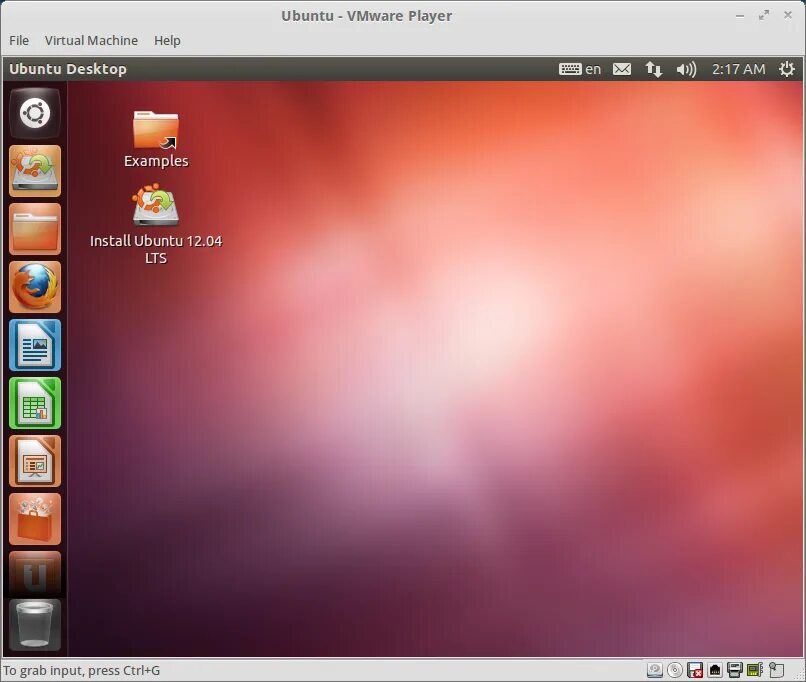
Task: Click the network adapter status icon
Action: coord(715,670)
